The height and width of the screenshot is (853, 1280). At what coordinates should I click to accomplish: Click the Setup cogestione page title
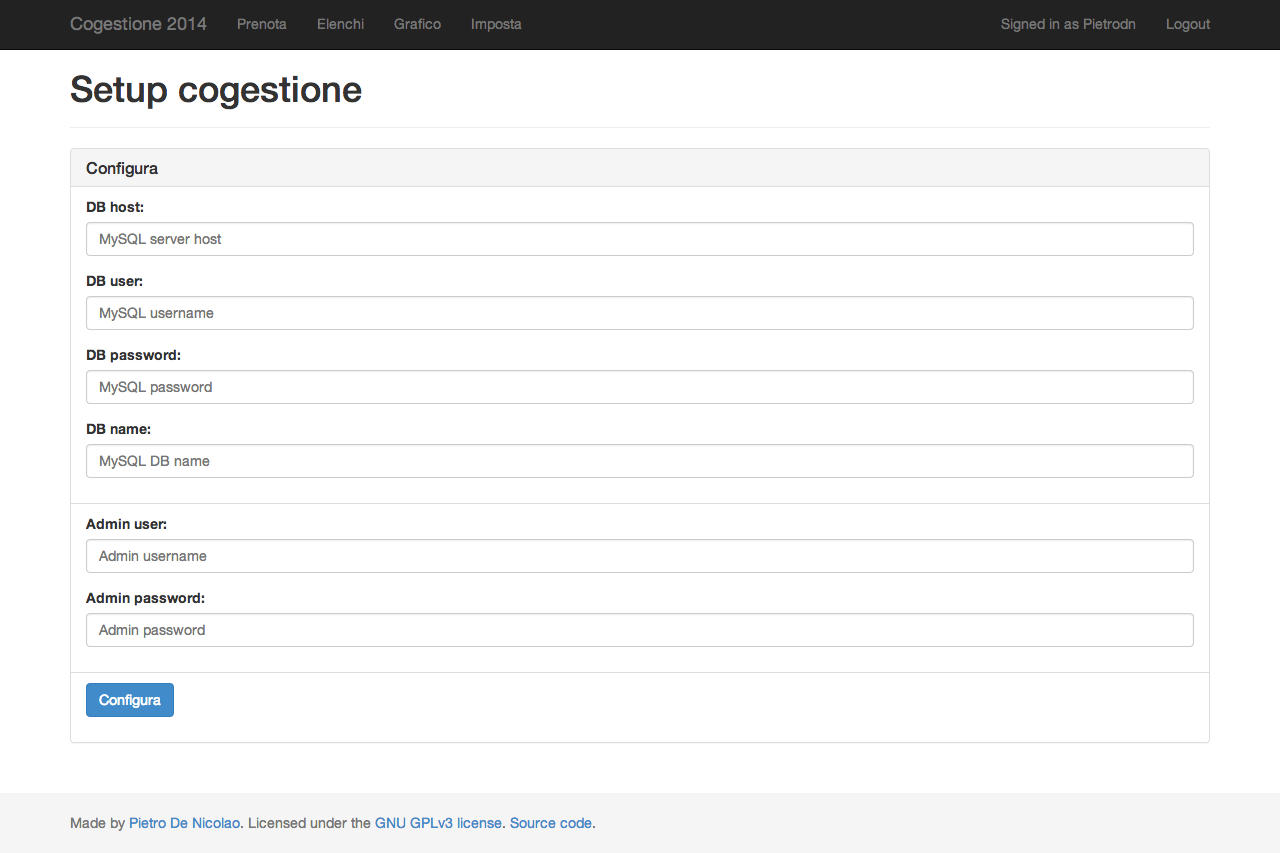point(216,90)
